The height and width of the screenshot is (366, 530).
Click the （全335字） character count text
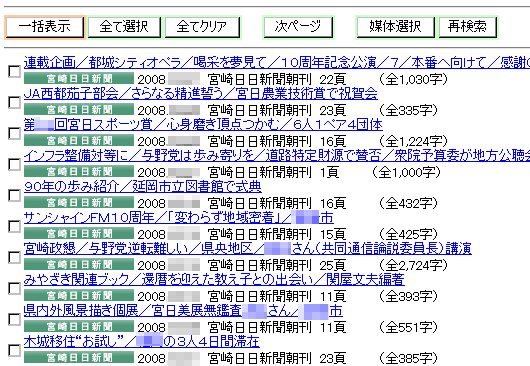click(408, 110)
